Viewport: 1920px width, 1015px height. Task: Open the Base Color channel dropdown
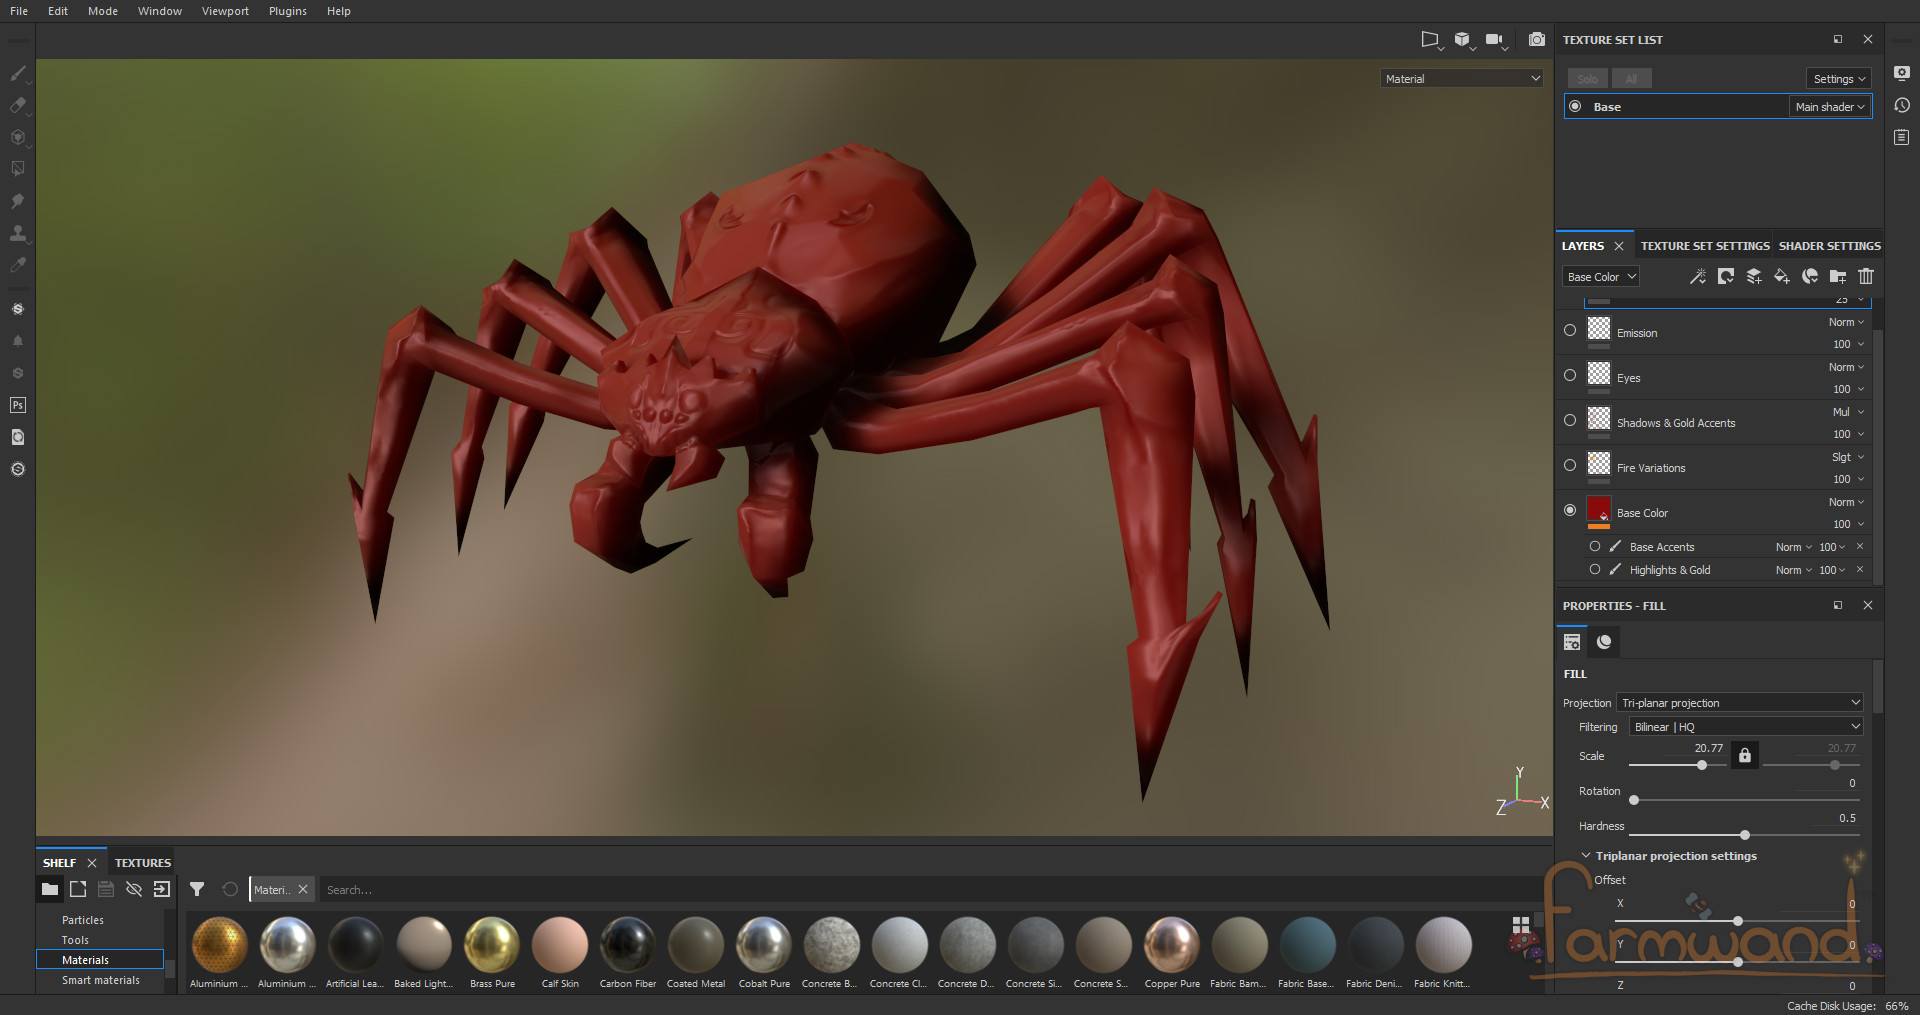coord(1601,277)
